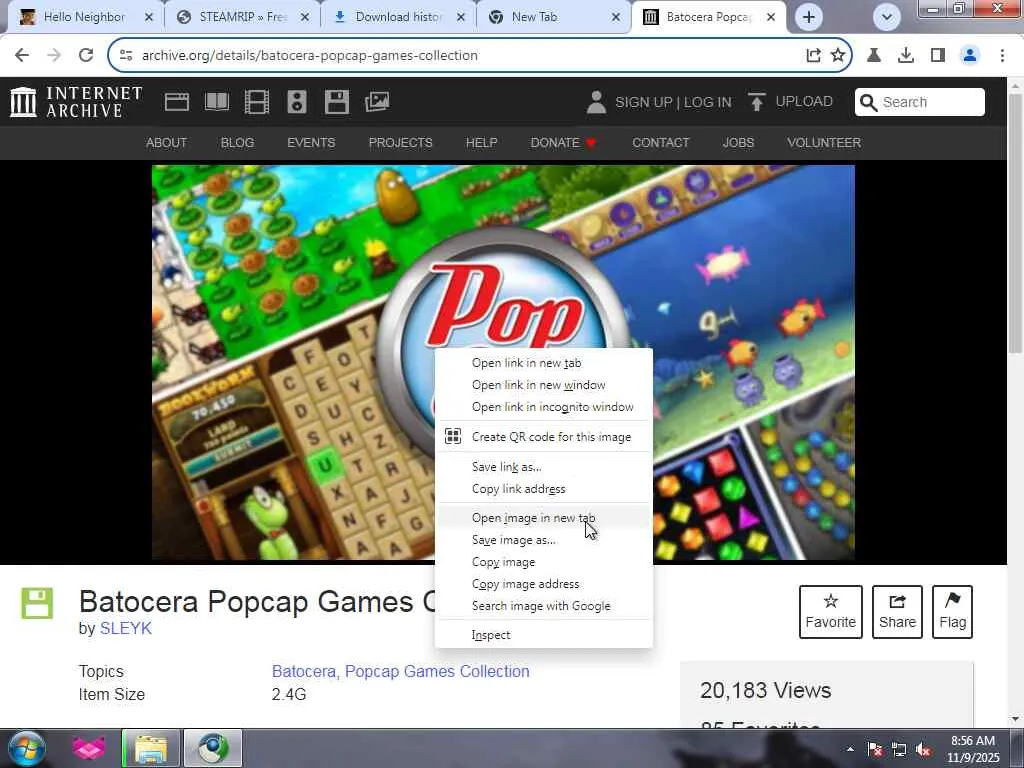
Task: Switch to STEAMRIP tab
Action: tap(243, 17)
